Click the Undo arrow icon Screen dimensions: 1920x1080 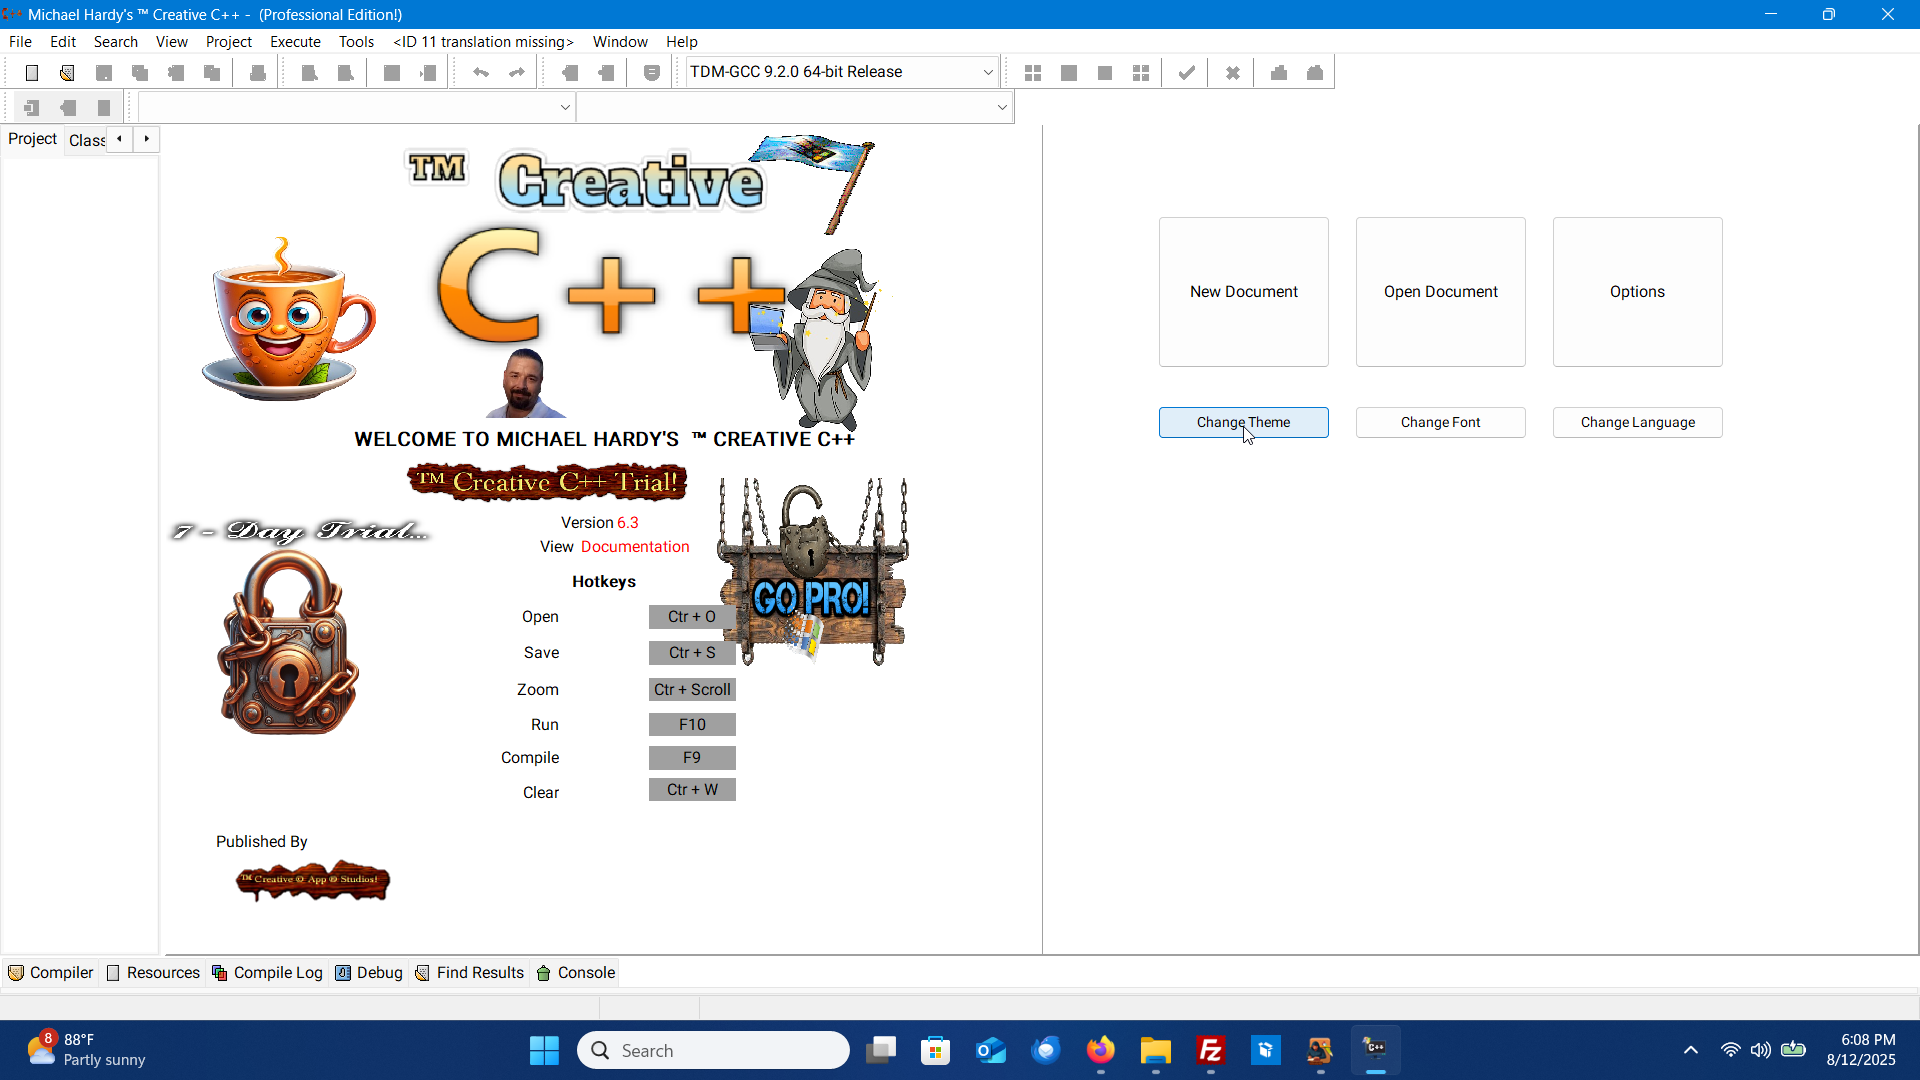click(481, 73)
